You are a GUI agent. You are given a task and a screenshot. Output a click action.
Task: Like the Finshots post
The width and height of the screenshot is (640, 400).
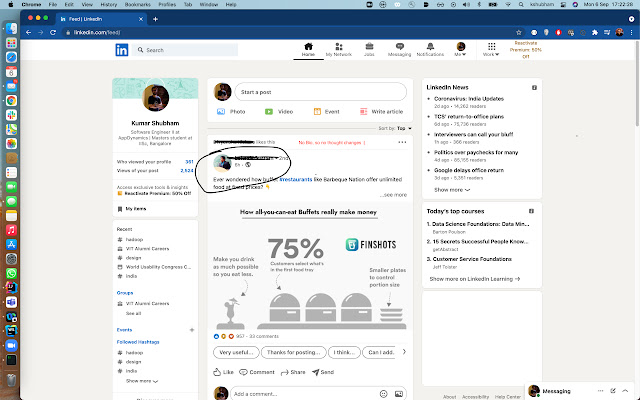point(223,372)
